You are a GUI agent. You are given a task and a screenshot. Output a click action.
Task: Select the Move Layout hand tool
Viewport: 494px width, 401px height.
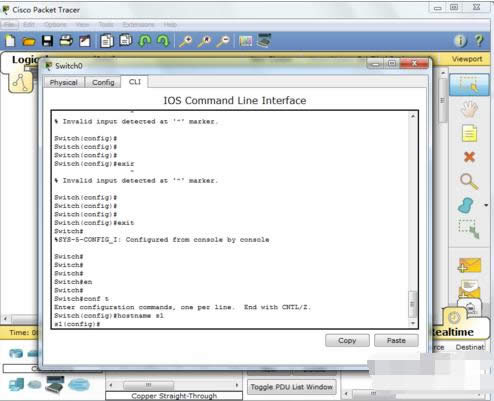pyautogui.click(x=469, y=109)
